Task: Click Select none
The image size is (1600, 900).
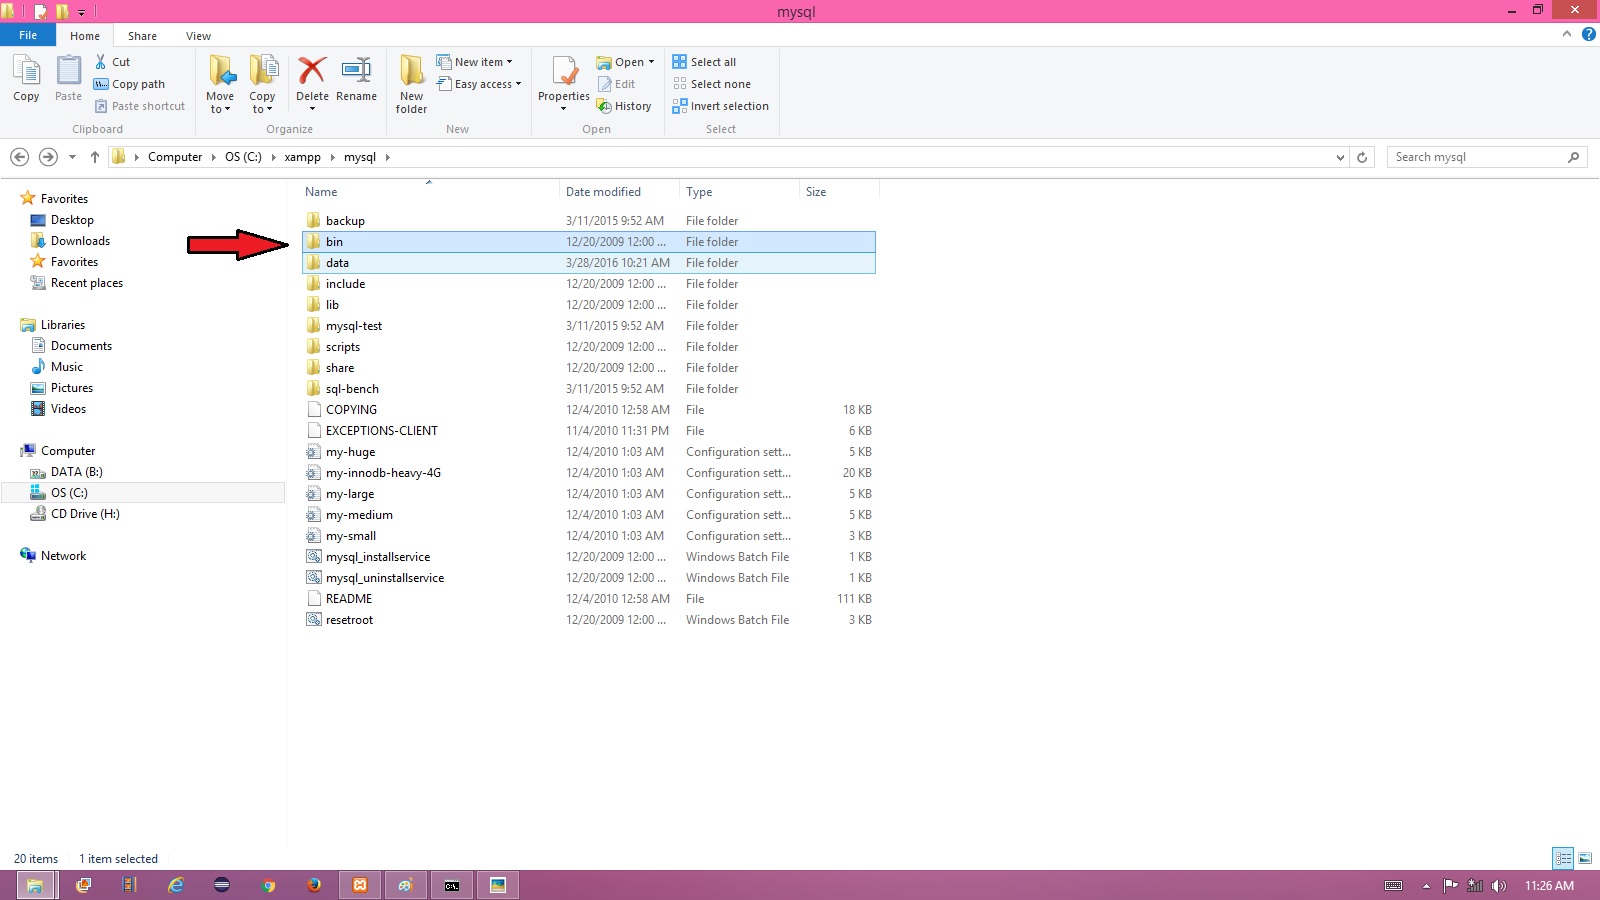Action: pyautogui.click(x=711, y=84)
